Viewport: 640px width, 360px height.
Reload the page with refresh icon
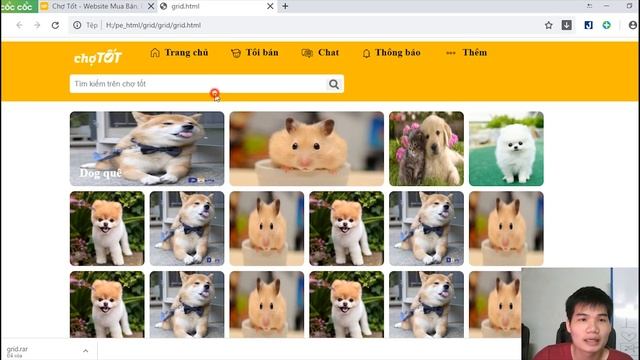pos(55,25)
